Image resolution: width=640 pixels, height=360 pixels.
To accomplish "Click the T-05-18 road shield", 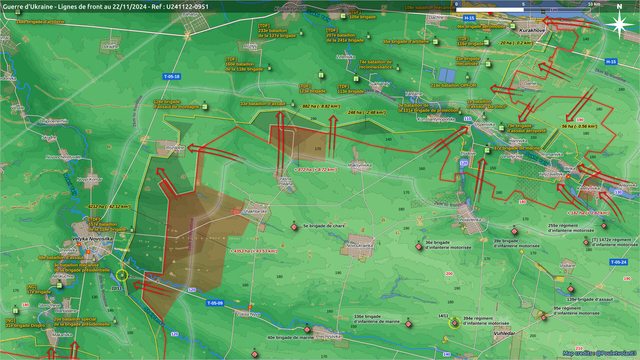I will [172, 76].
